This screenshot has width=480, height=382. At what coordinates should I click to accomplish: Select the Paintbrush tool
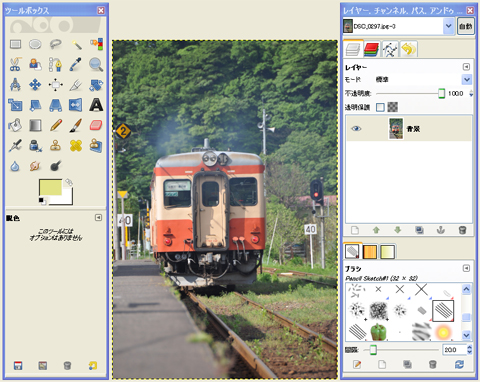click(x=76, y=125)
